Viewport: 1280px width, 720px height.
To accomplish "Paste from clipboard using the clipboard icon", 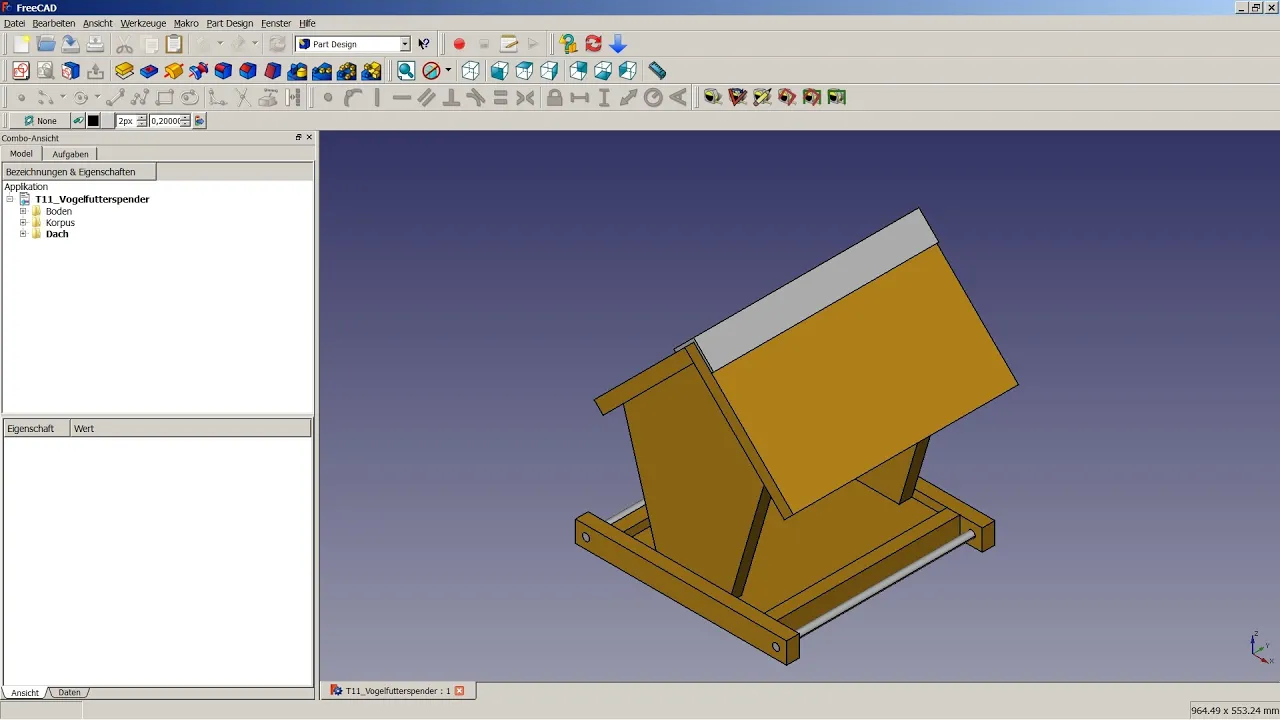I will [174, 44].
